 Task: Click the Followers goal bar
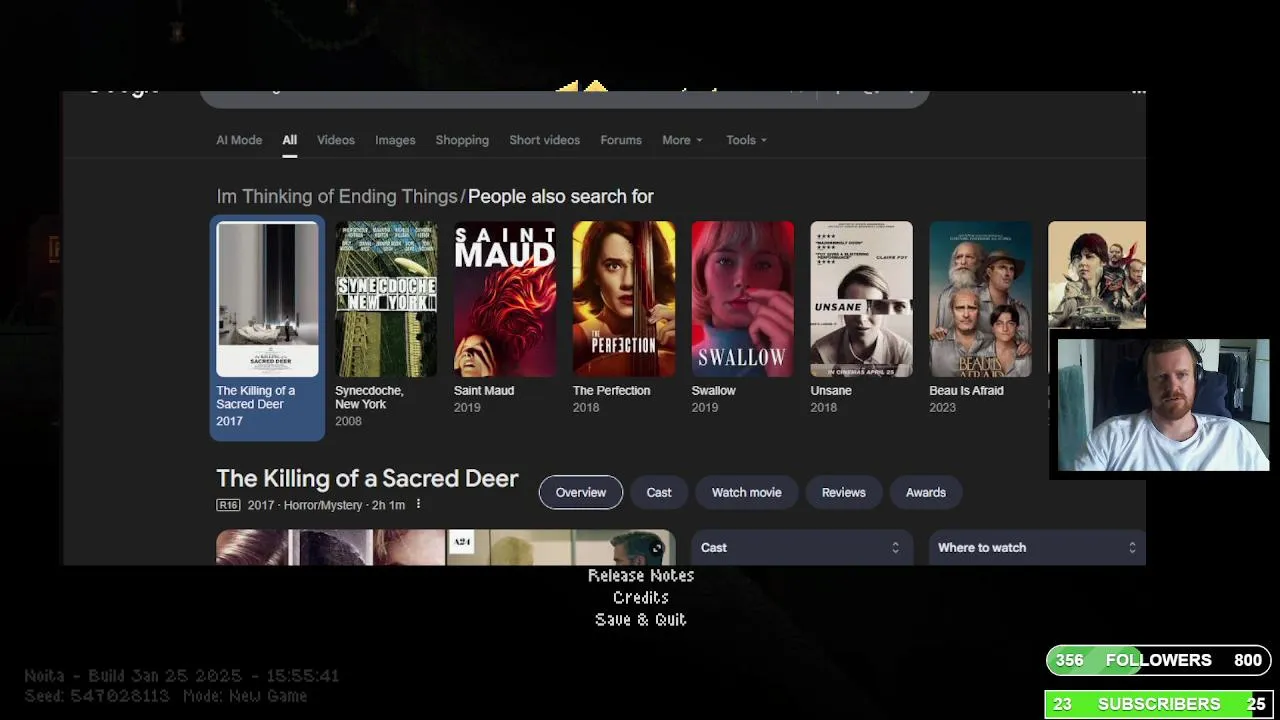pos(1158,660)
